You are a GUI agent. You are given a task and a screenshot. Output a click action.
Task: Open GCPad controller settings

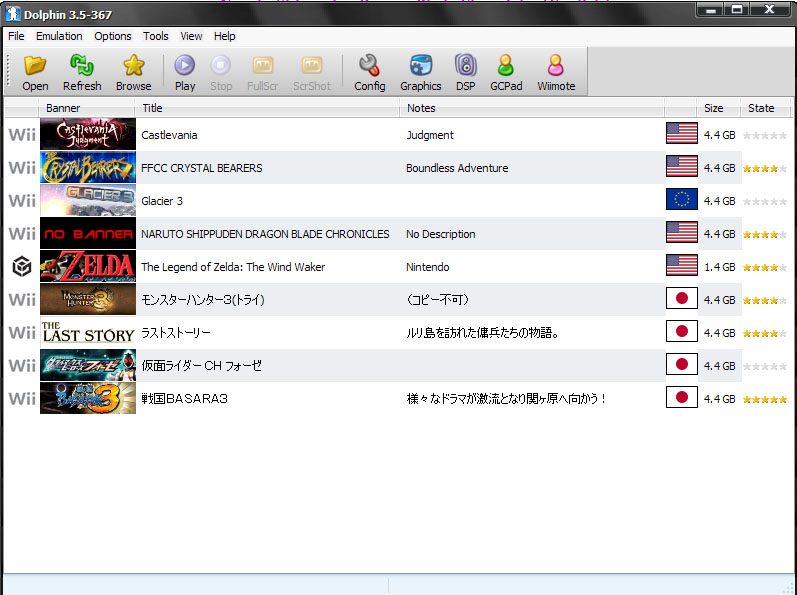point(506,73)
